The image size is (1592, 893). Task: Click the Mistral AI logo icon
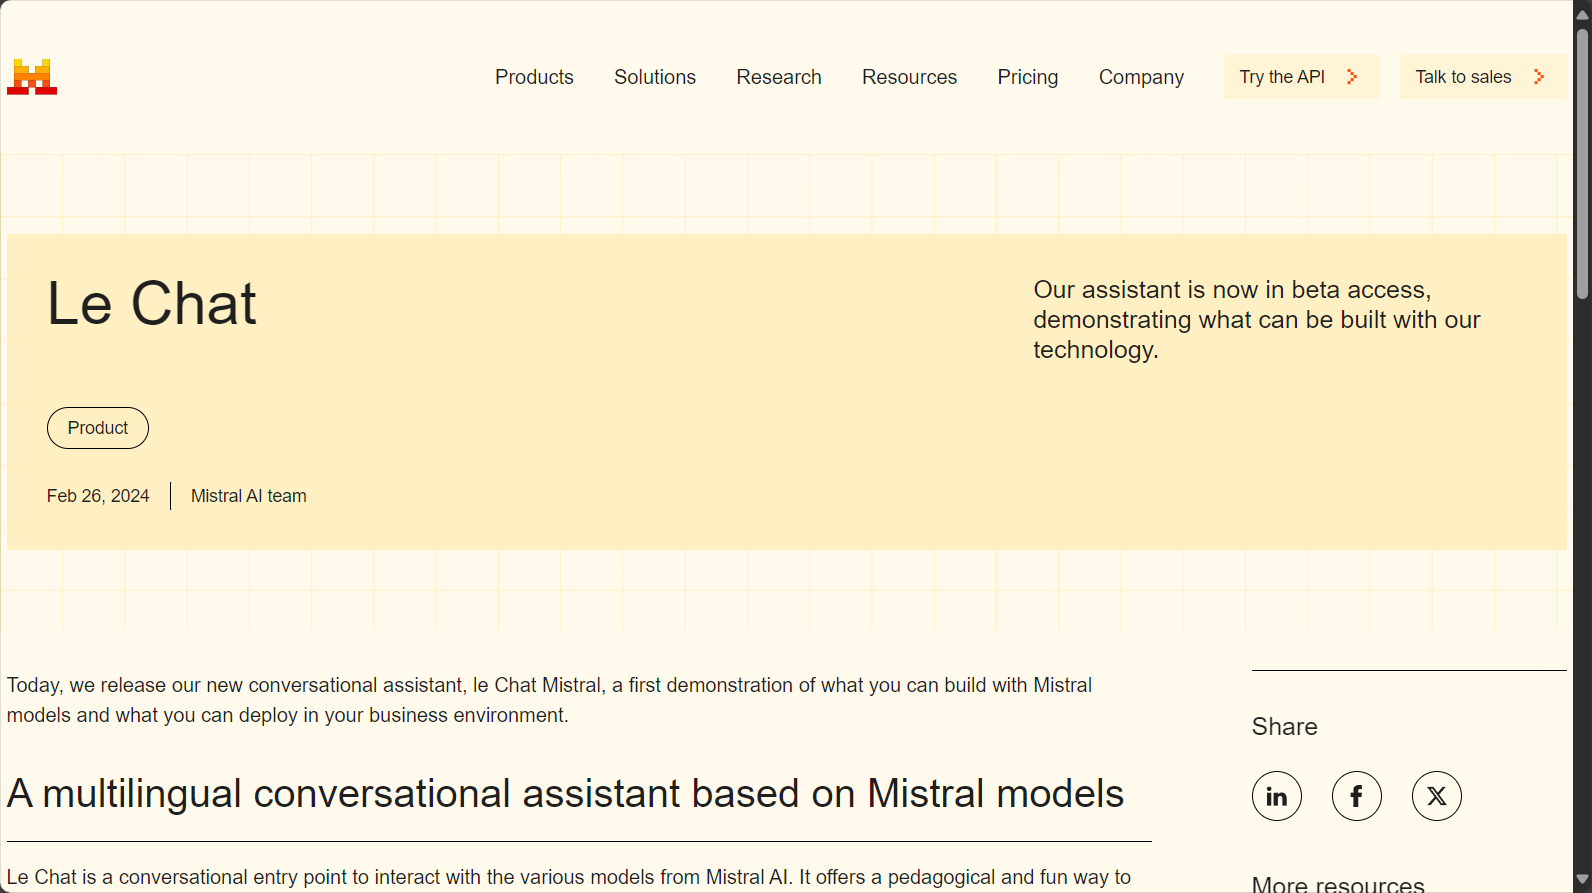pos(32,77)
